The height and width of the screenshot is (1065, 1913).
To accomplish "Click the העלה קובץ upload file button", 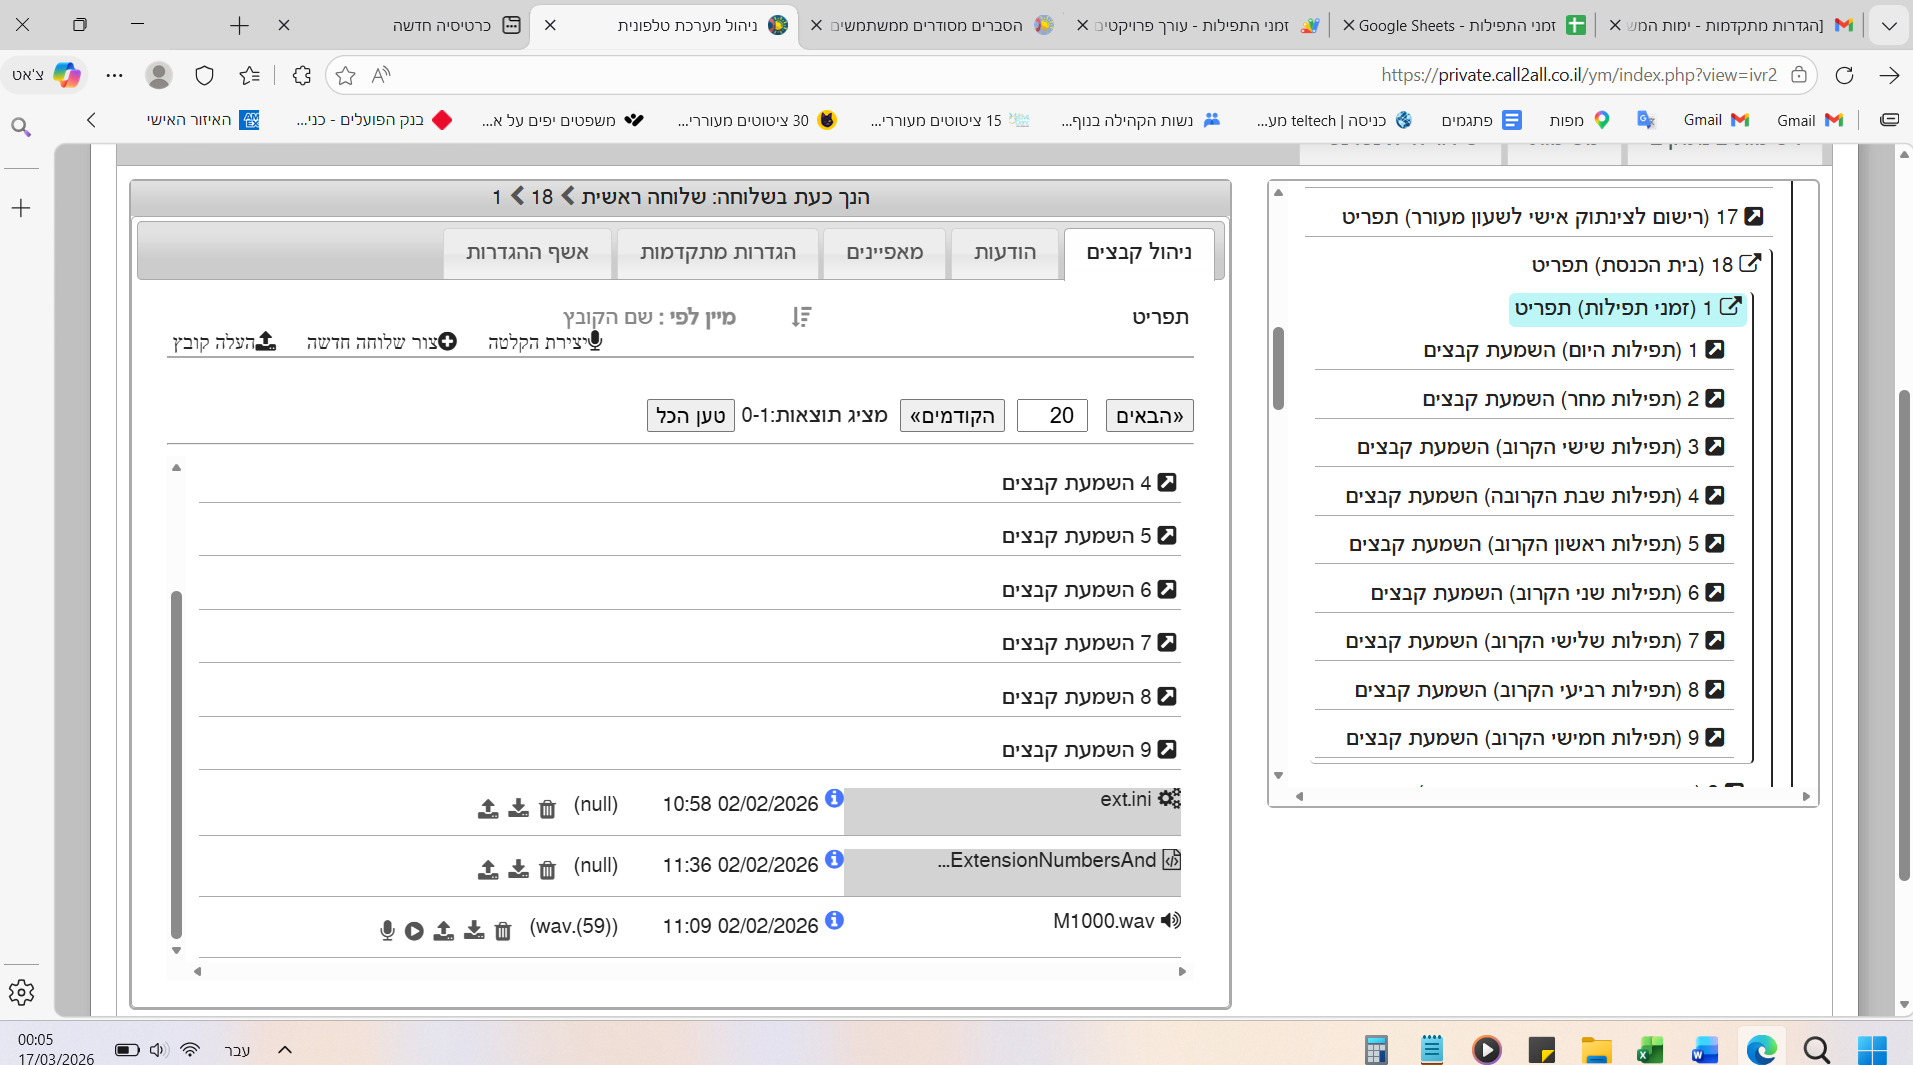I will (x=224, y=342).
